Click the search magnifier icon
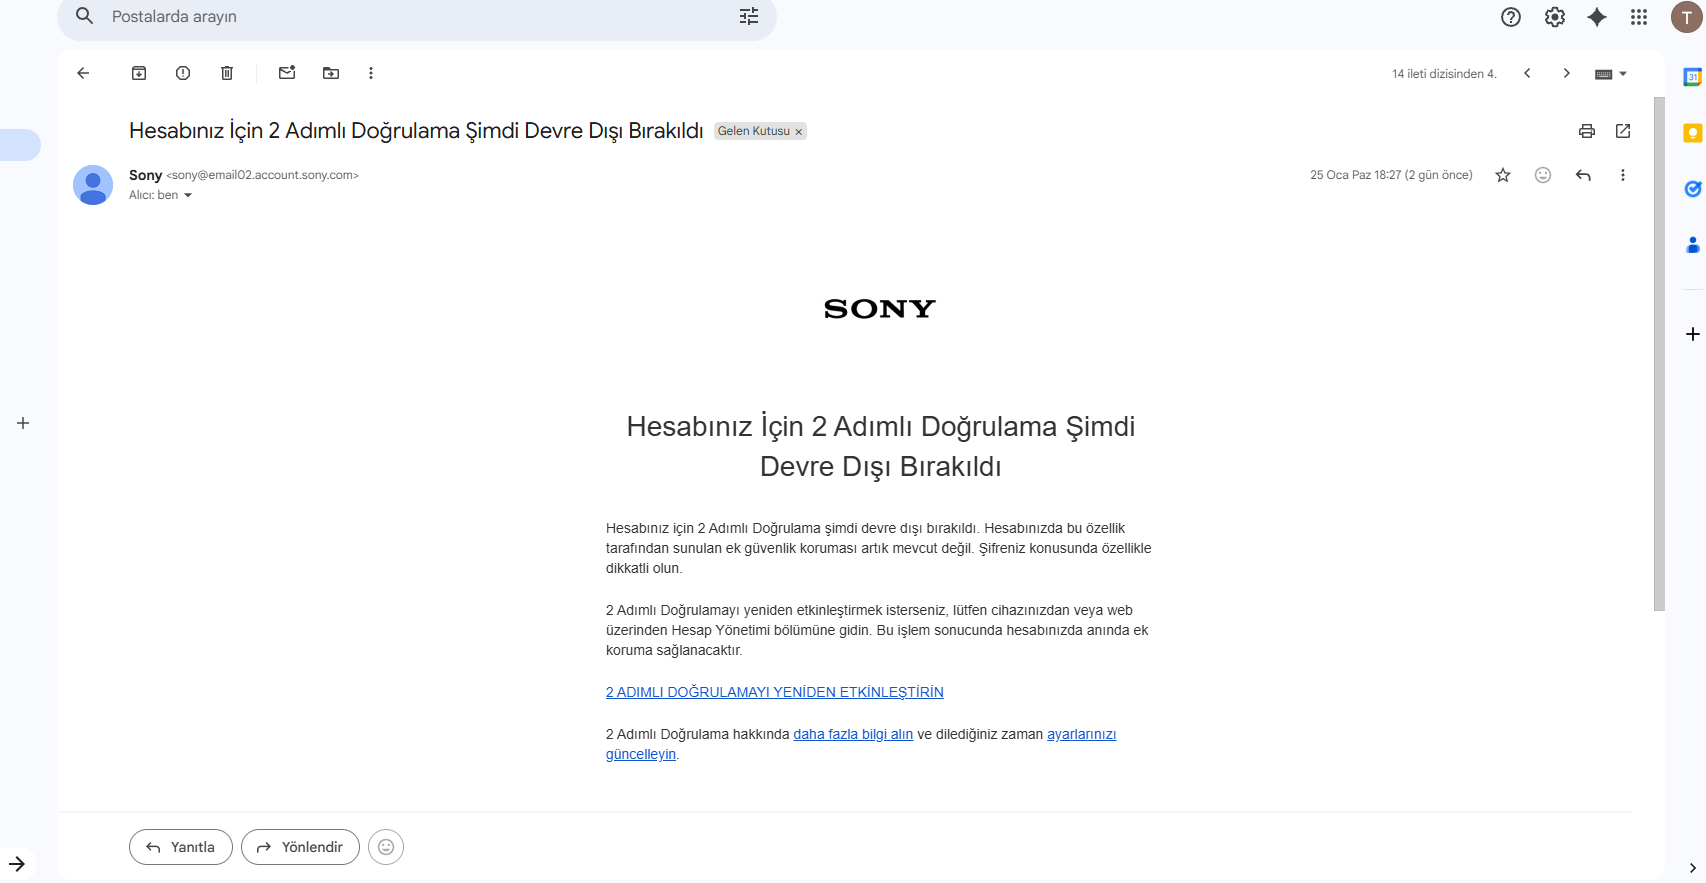 coord(85,16)
